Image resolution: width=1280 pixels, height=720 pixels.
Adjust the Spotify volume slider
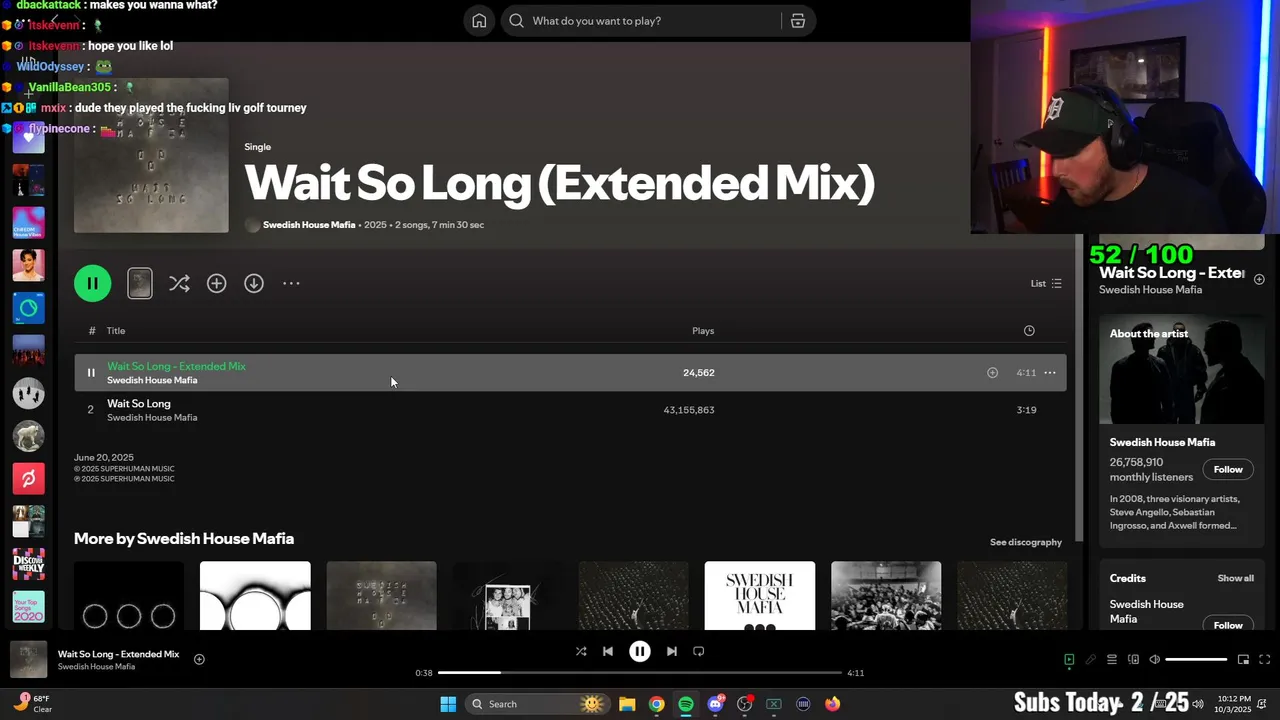pyautogui.click(x=1196, y=660)
